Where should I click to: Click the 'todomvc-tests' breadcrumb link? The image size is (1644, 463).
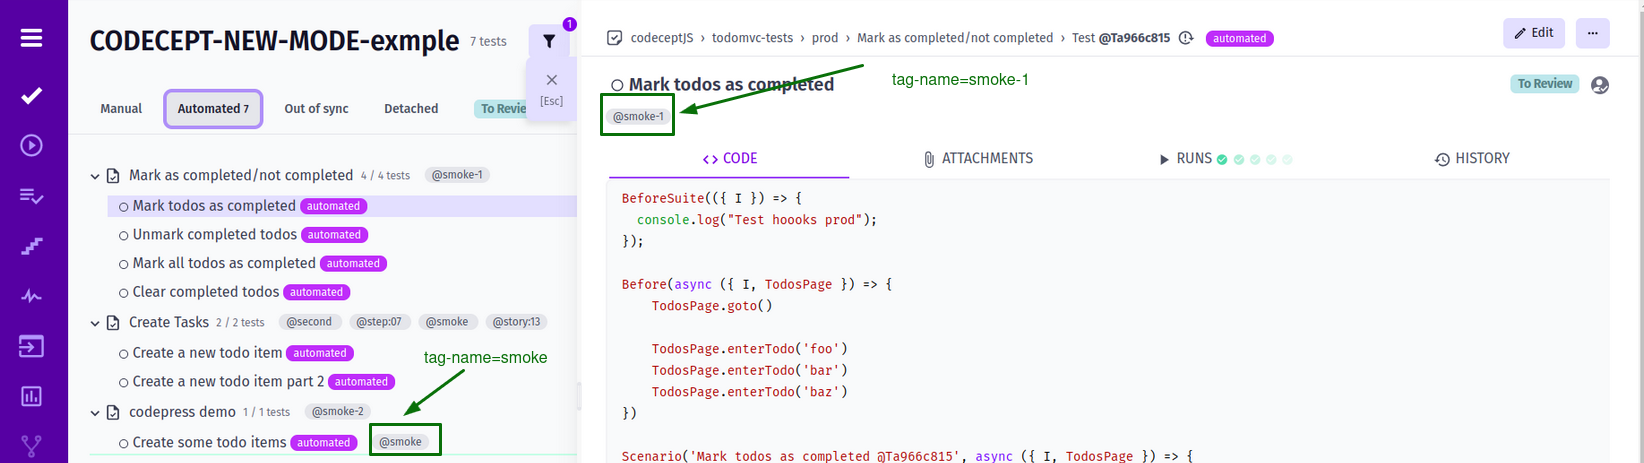click(752, 38)
